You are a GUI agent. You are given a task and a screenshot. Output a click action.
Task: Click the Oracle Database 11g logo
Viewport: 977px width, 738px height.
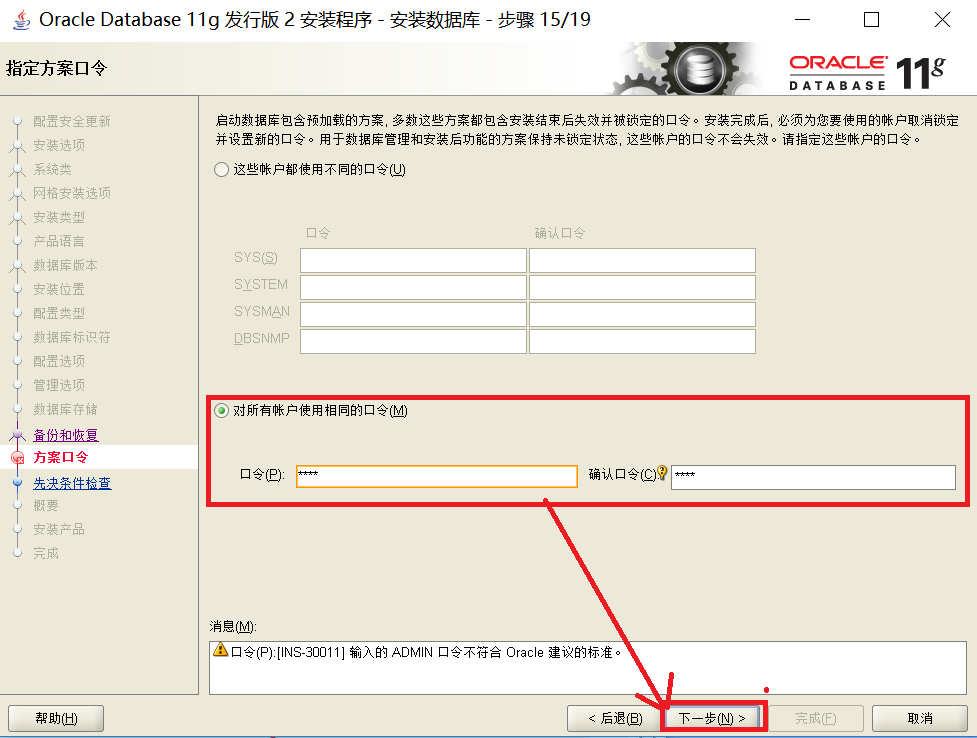pyautogui.click(x=867, y=73)
